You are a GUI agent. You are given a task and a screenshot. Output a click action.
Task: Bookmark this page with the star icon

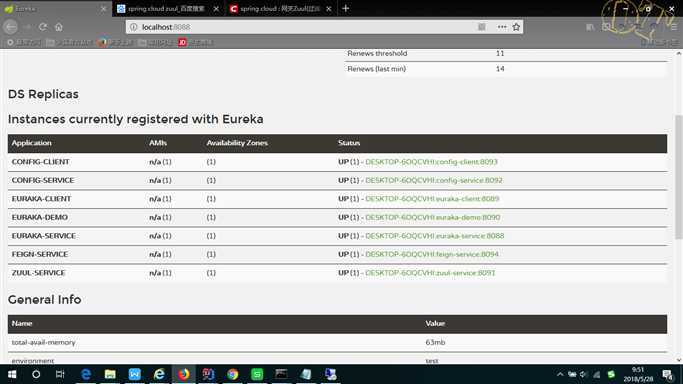click(516, 27)
